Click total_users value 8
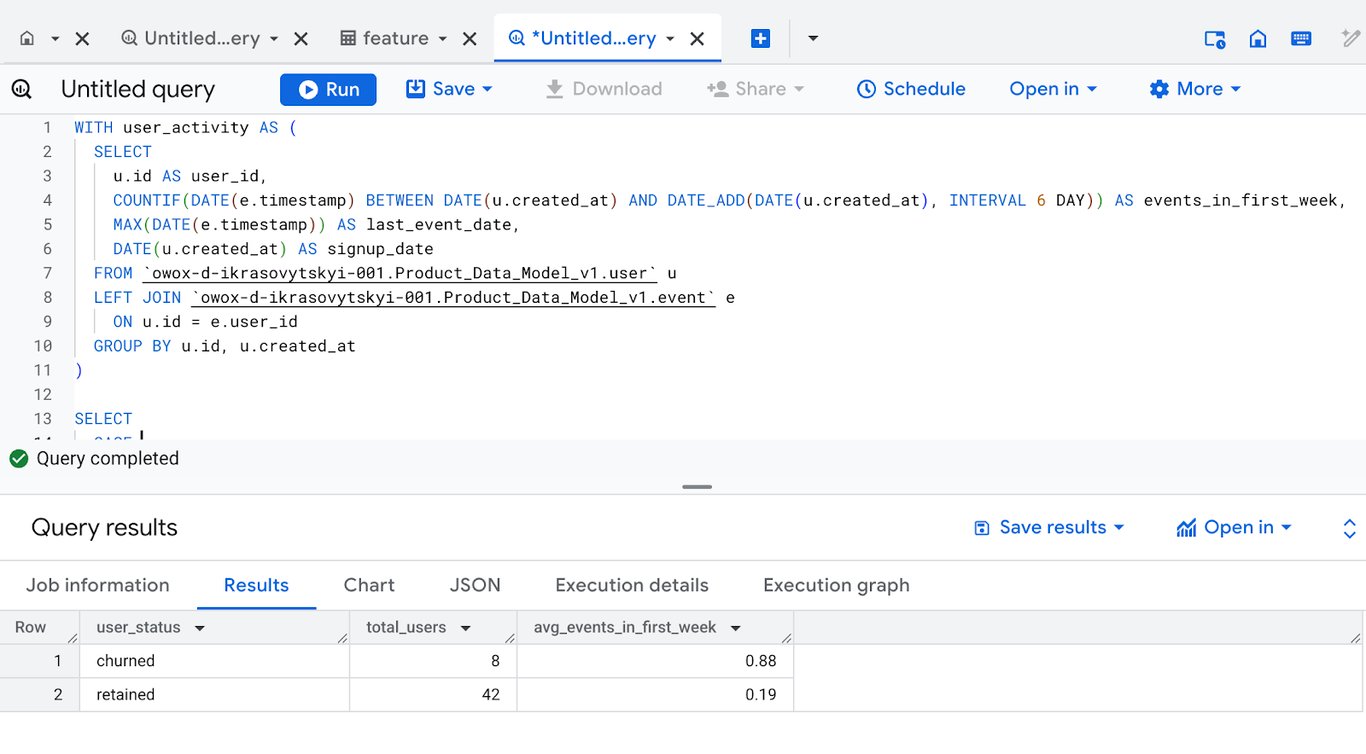The height and width of the screenshot is (754, 1366). click(495, 661)
